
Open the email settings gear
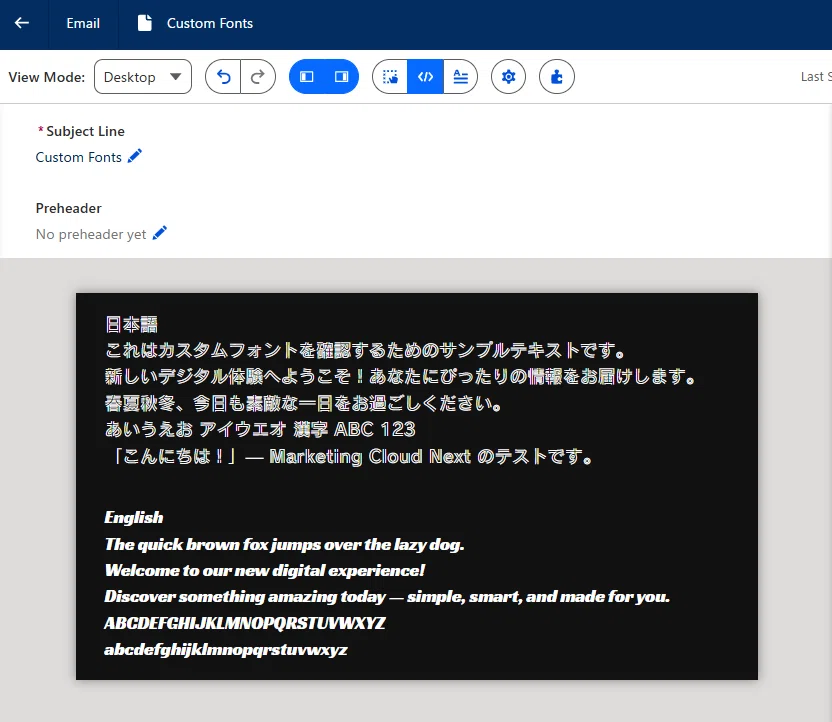coord(508,77)
